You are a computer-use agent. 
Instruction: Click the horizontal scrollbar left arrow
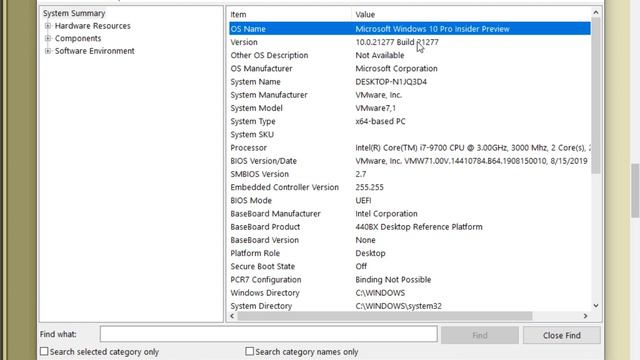(x=232, y=316)
